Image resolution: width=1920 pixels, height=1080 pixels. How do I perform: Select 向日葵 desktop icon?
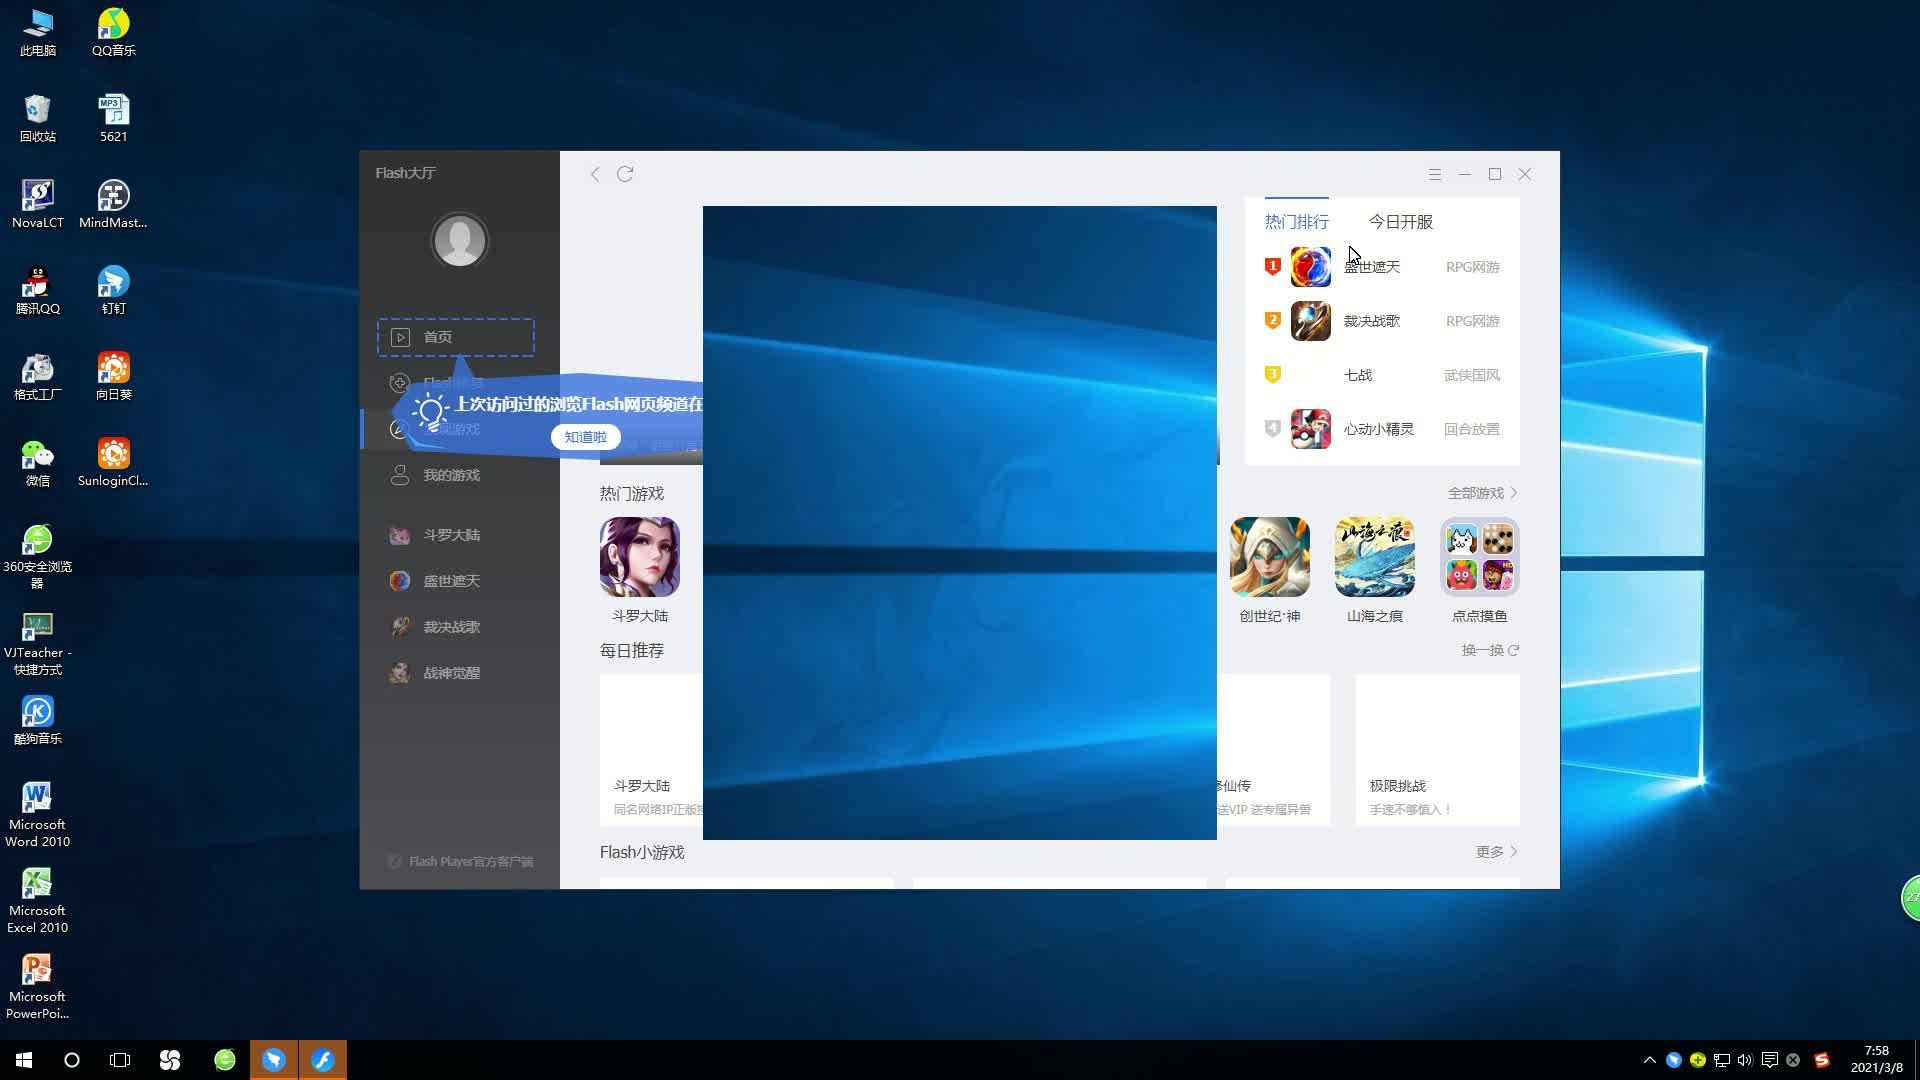click(x=113, y=376)
